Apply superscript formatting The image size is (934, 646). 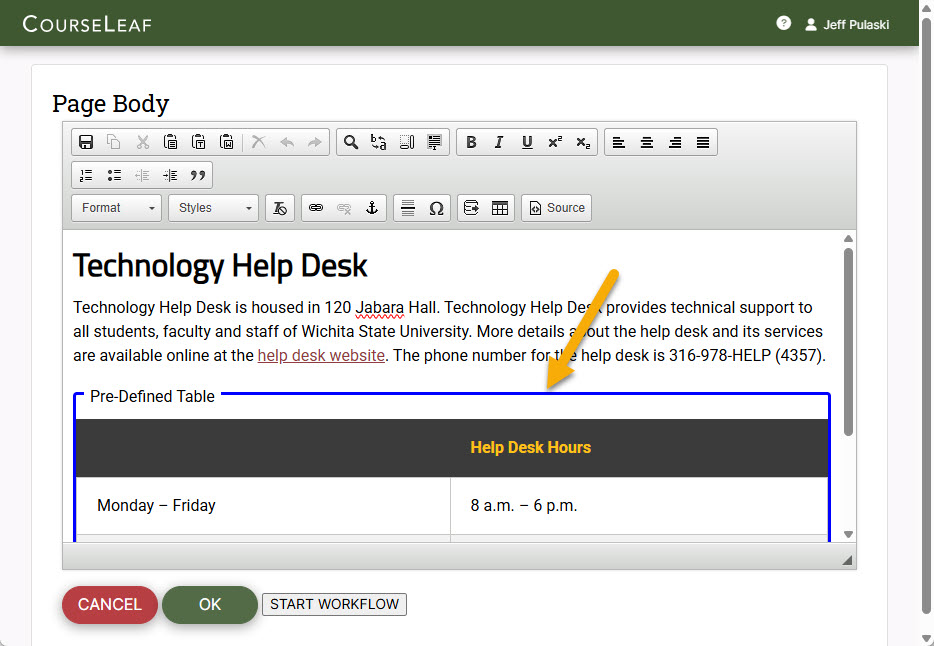tap(555, 142)
